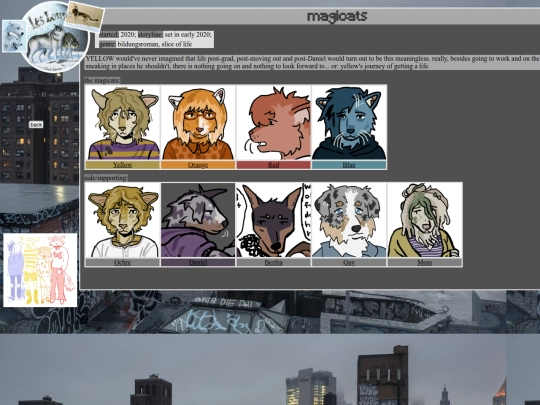This screenshot has height=405, width=540.
Task: Click Blue's portrait in dark hoodie
Action: tap(349, 123)
